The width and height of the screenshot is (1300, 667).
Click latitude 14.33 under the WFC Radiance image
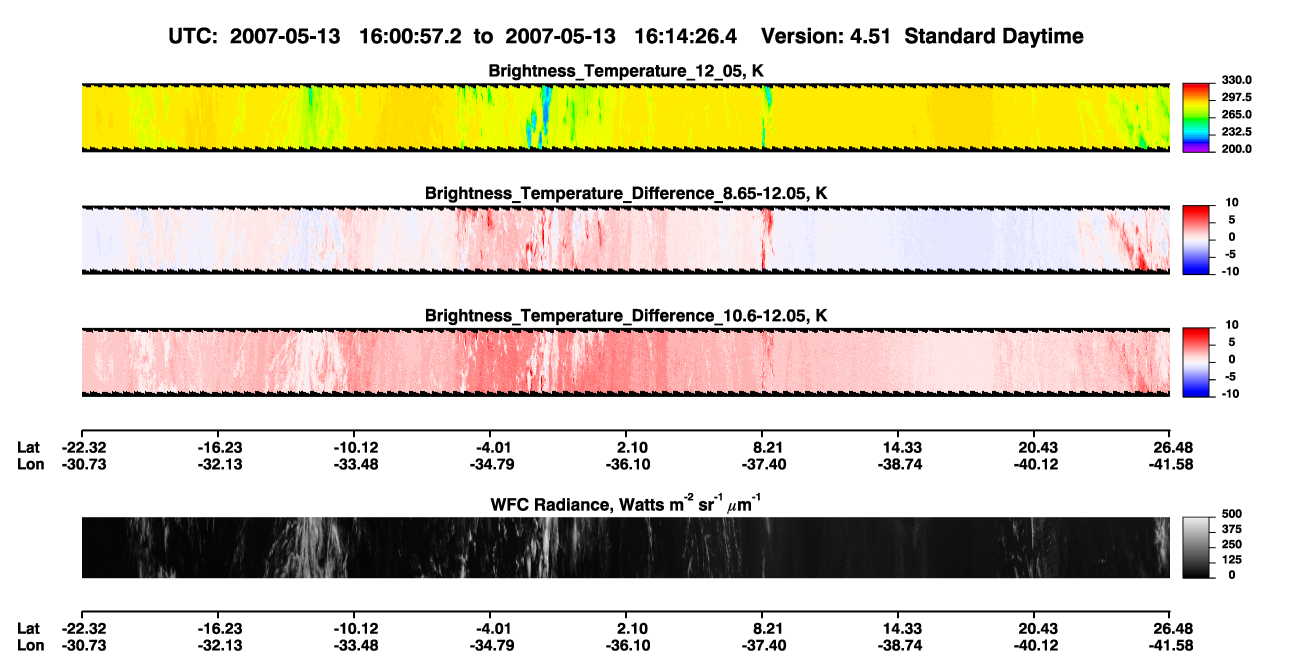pyautogui.click(x=902, y=628)
